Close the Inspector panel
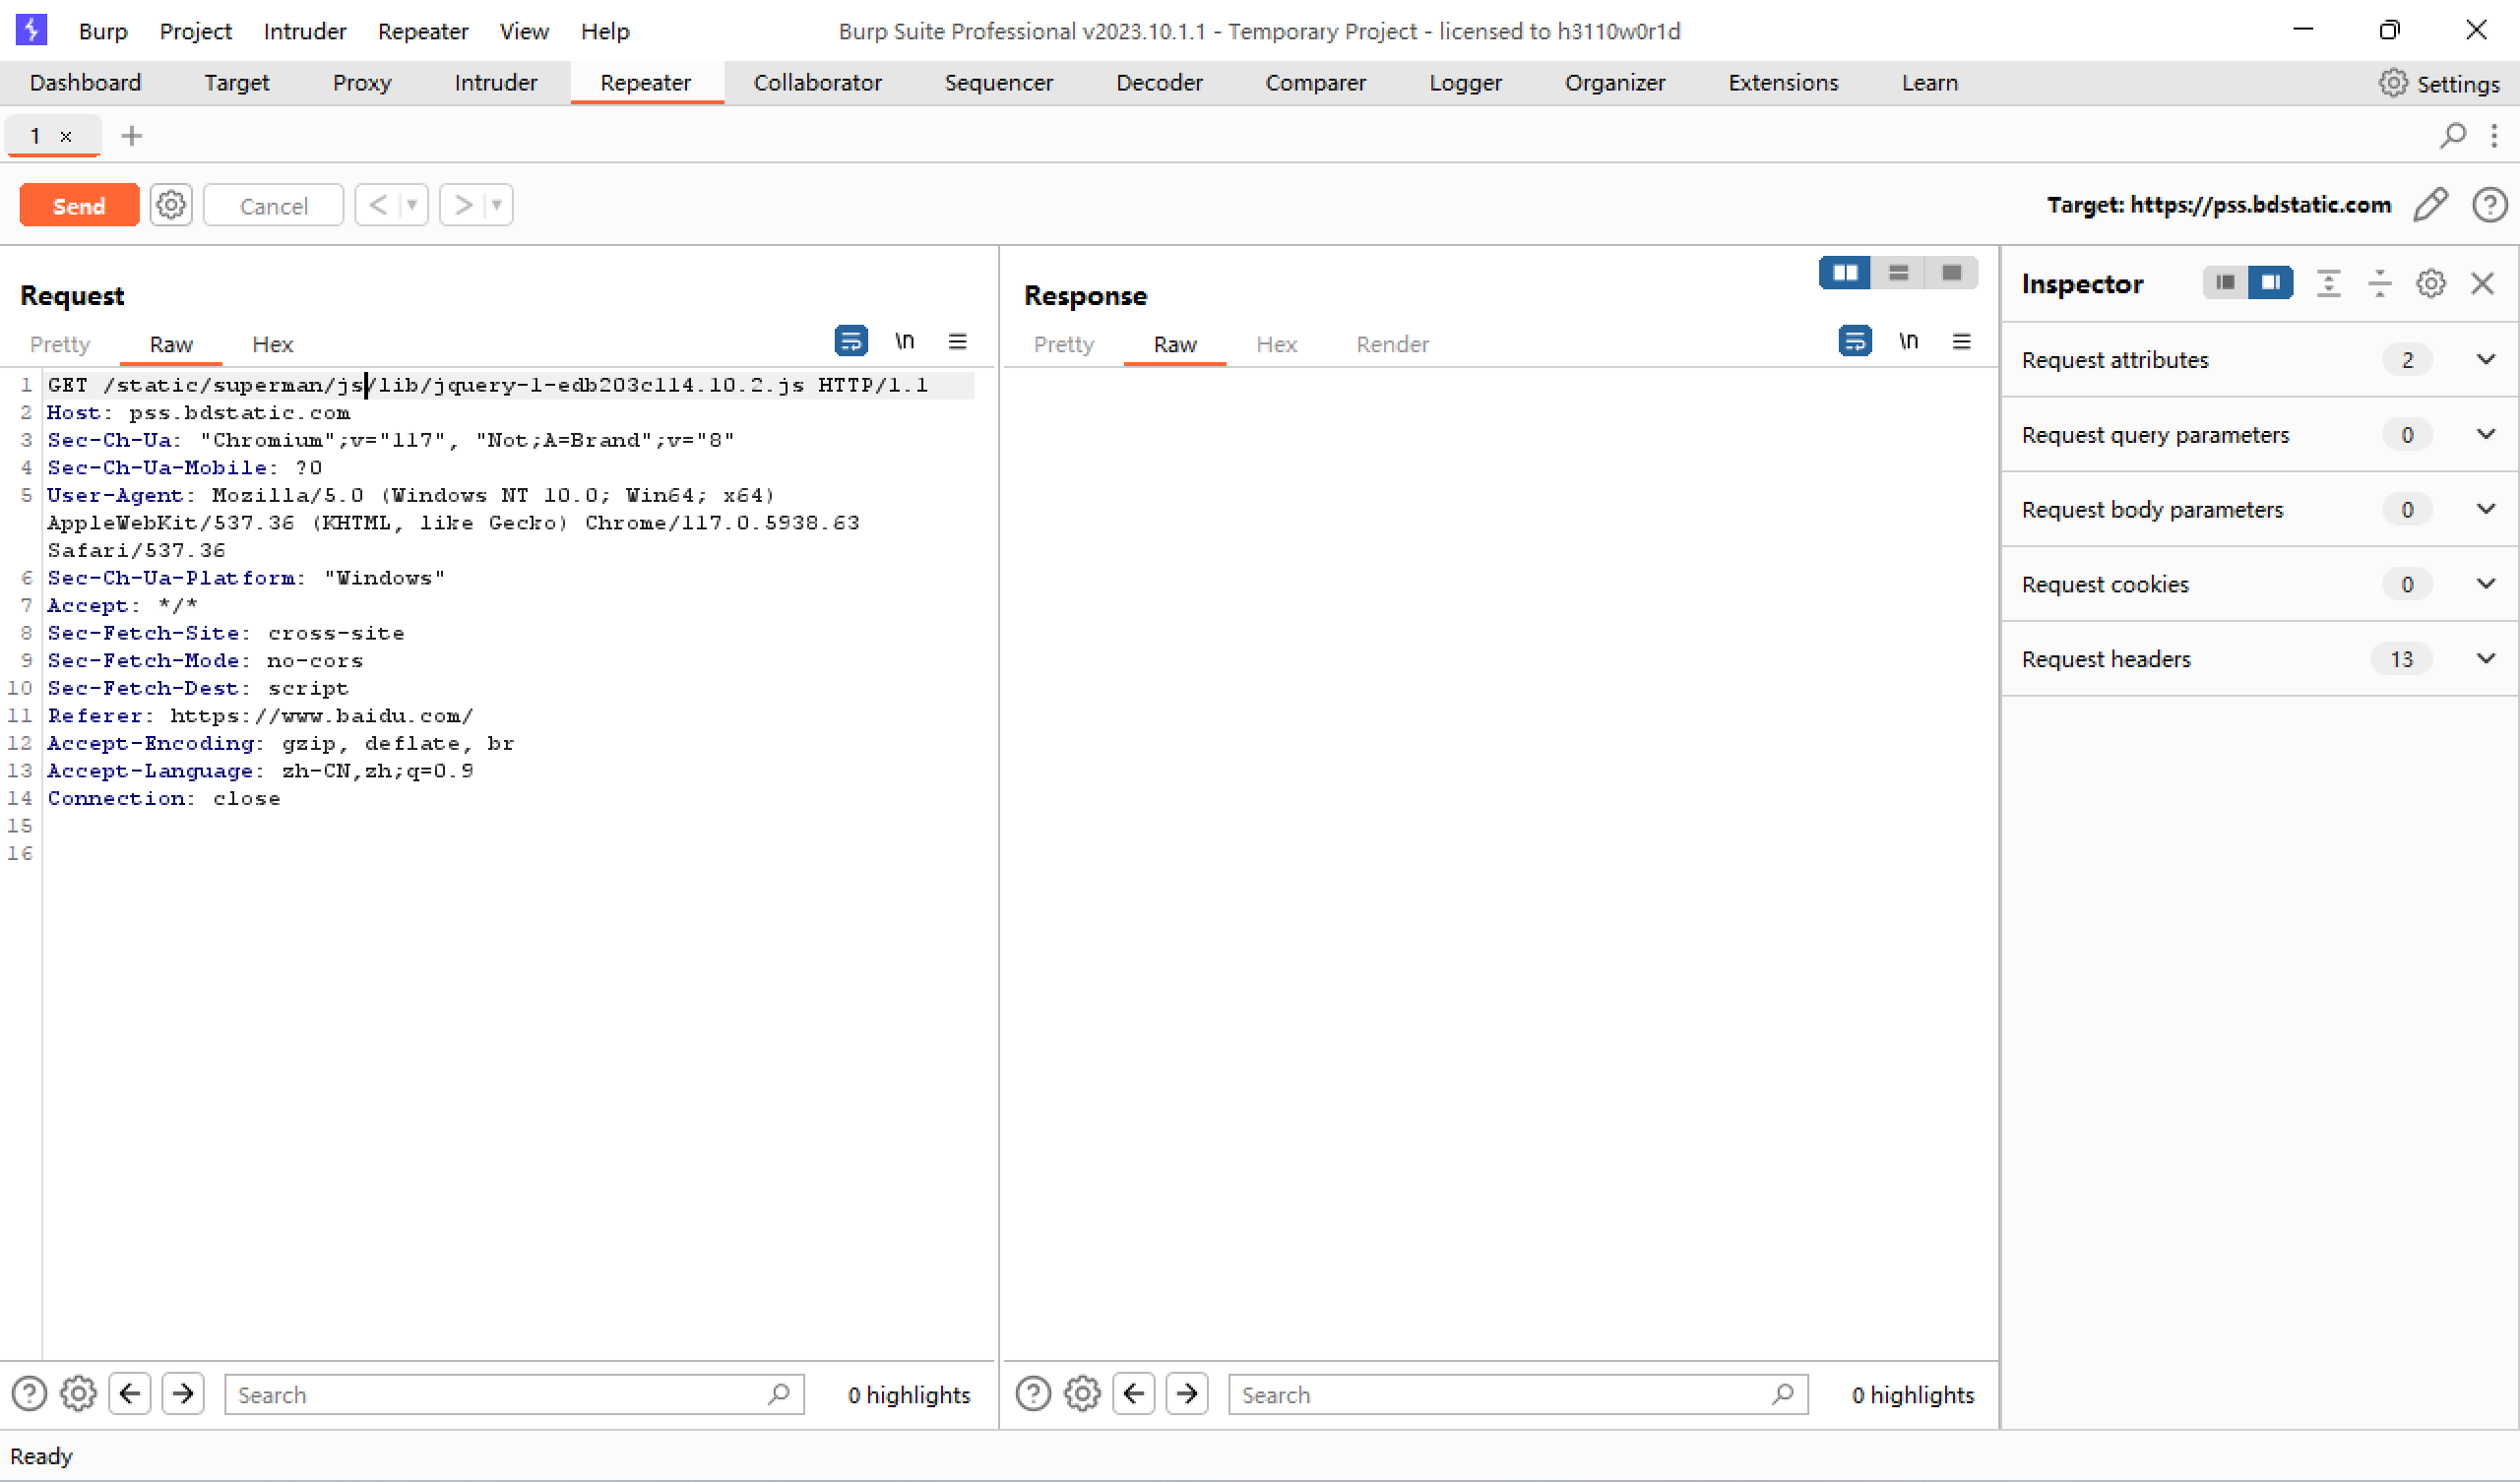Viewport: 2520px width, 1482px height. (x=2482, y=283)
